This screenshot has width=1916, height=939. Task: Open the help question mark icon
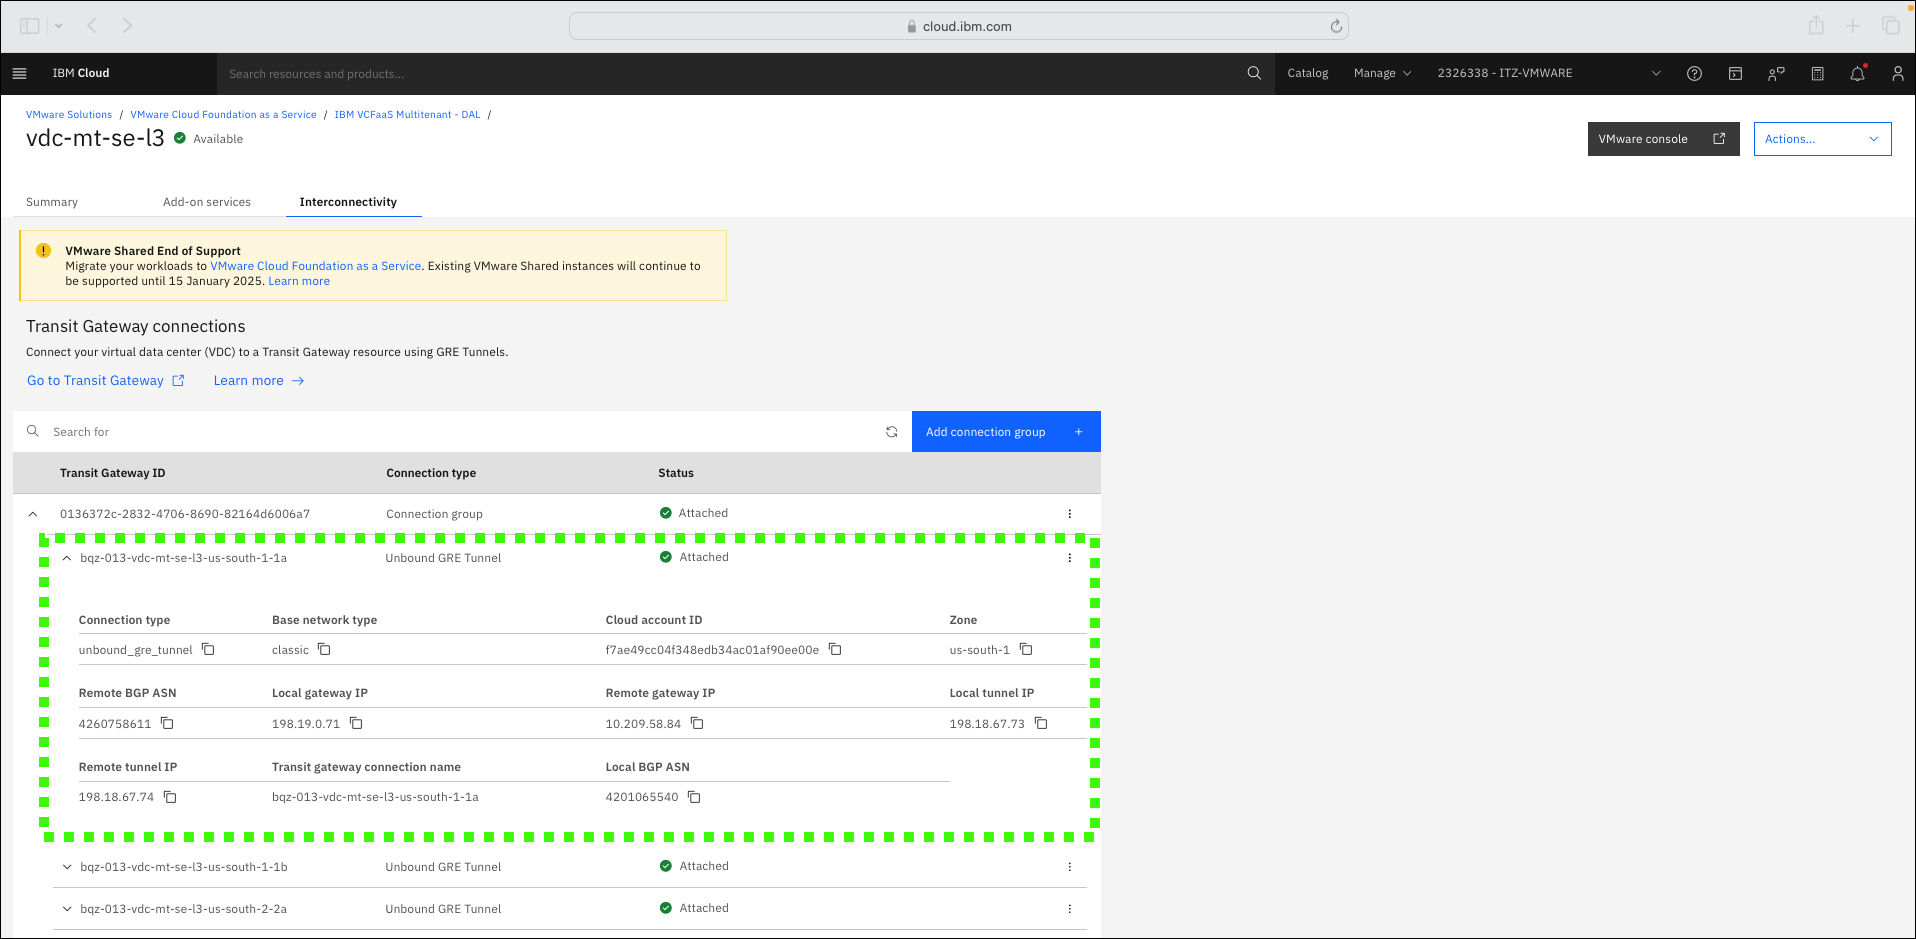pyautogui.click(x=1694, y=73)
